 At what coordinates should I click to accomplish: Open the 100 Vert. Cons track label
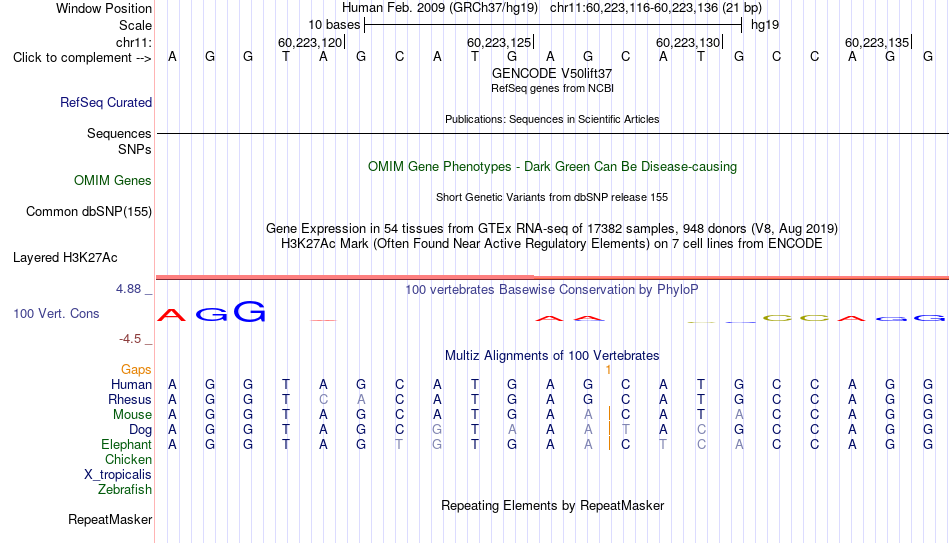[x=56, y=313]
